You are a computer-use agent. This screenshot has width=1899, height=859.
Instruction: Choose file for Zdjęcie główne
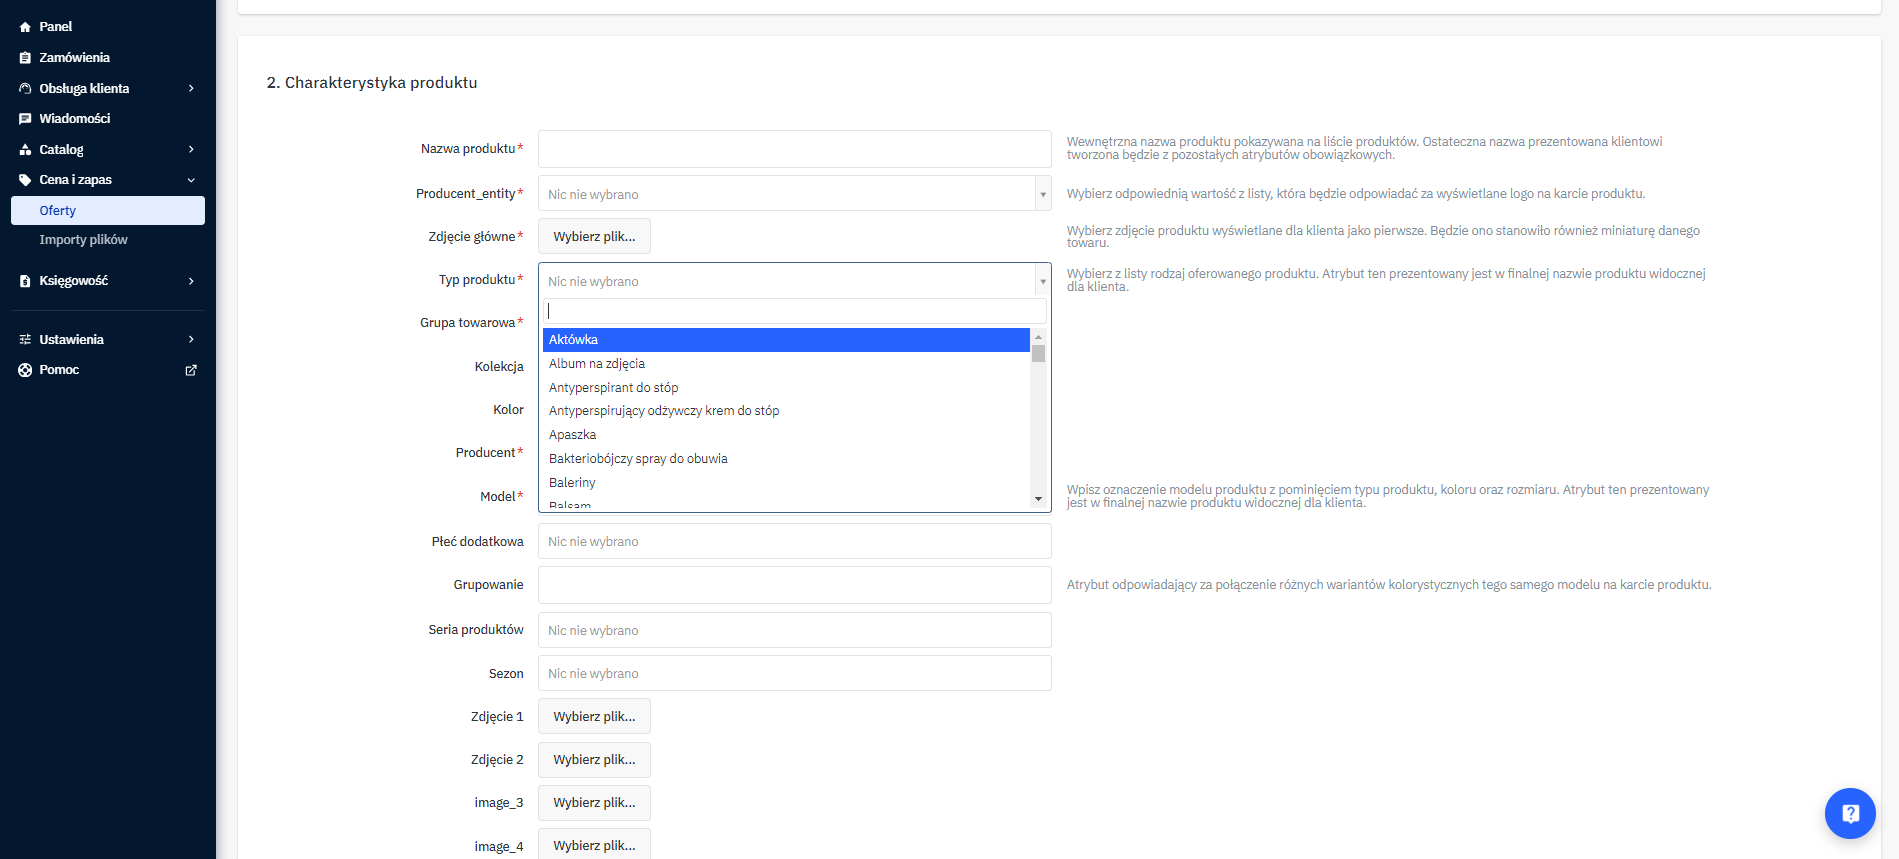tap(594, 237)
